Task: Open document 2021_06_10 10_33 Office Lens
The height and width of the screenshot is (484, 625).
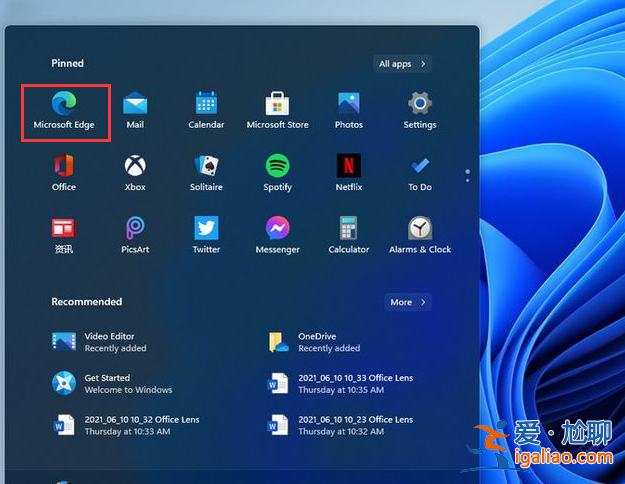Action: pyautogui.click(x=340, y=384)
